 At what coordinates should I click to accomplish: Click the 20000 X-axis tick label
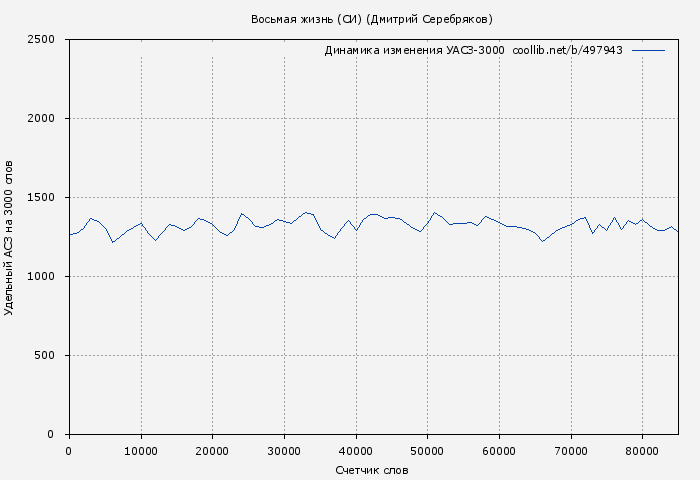[x=212, y=452]
